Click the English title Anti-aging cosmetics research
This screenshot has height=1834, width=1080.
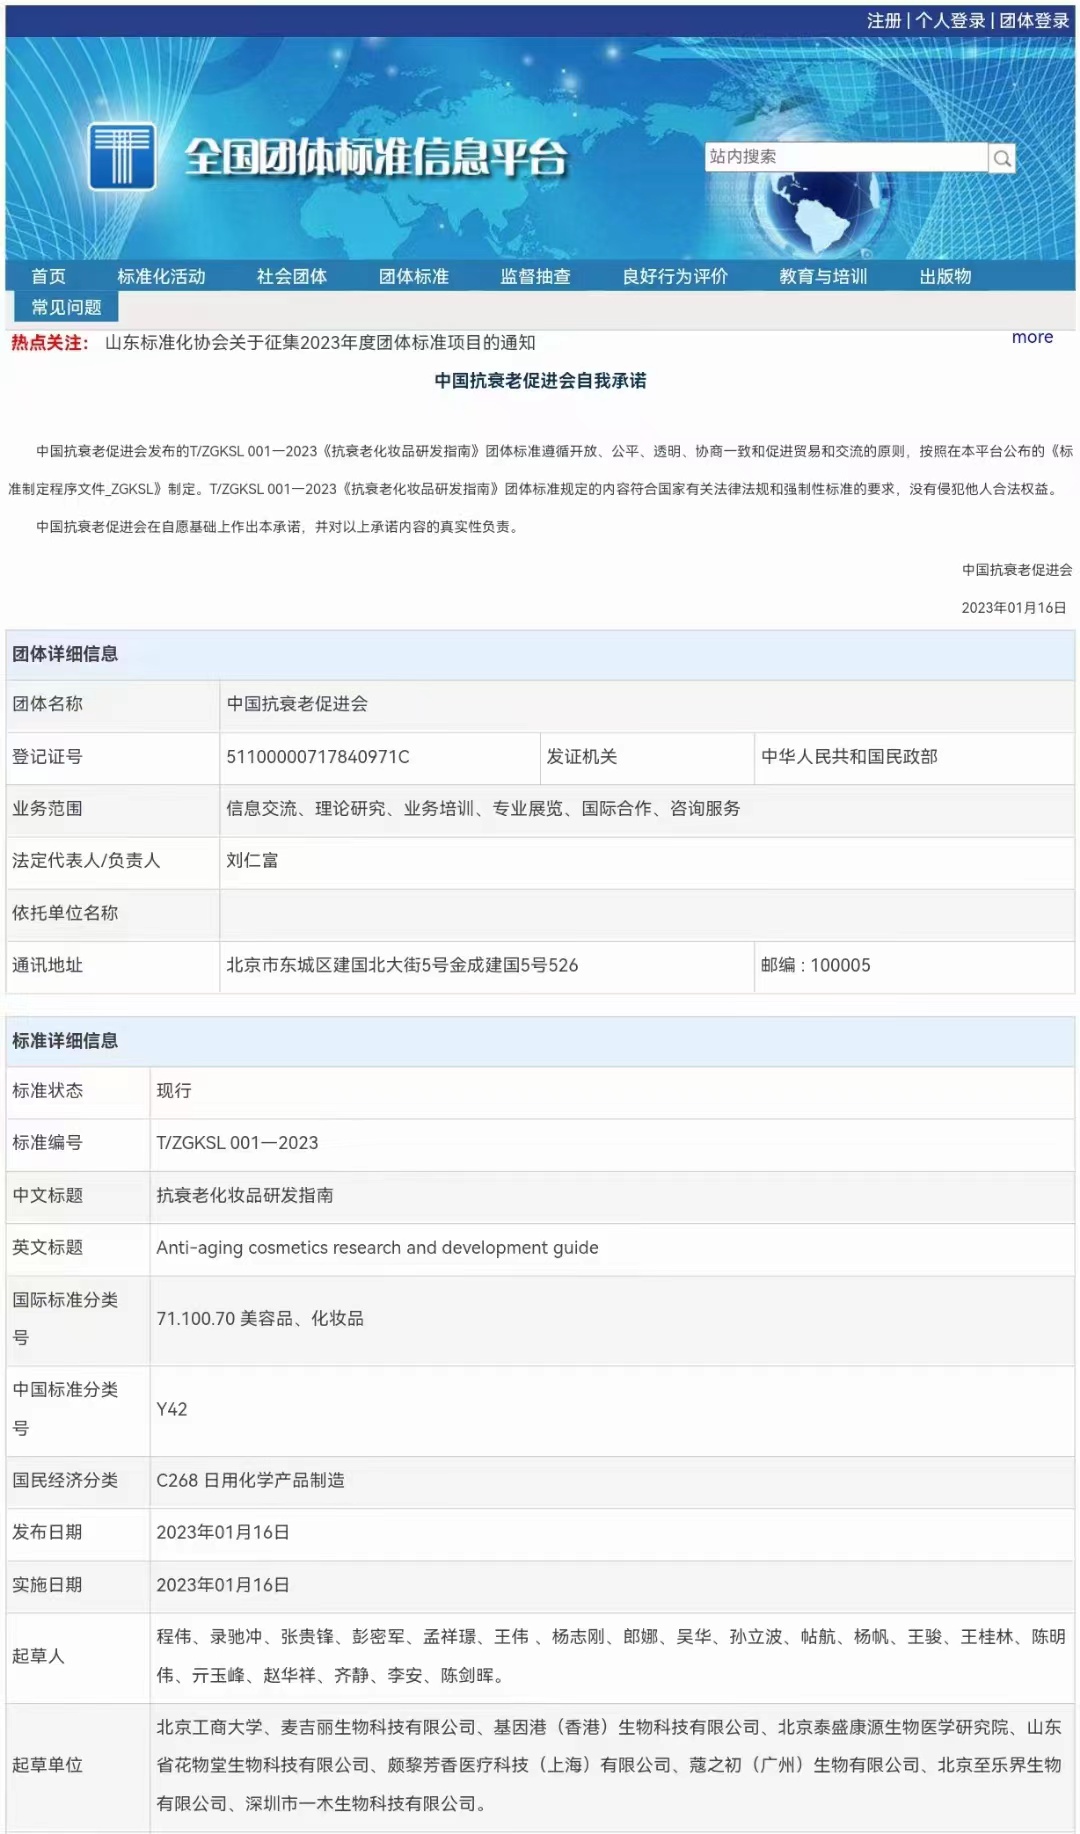(x=377, y=1248)
